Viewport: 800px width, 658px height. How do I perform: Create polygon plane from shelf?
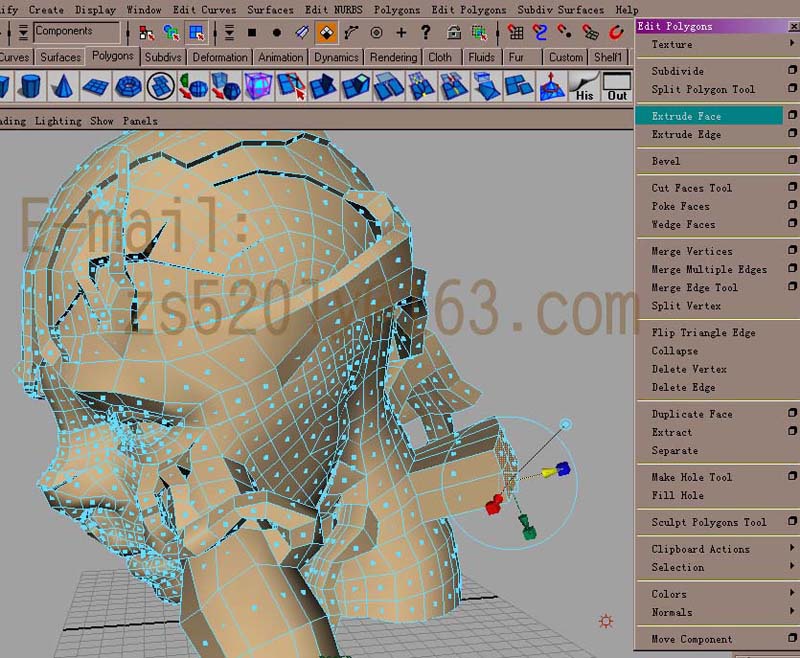click(95, 86)
